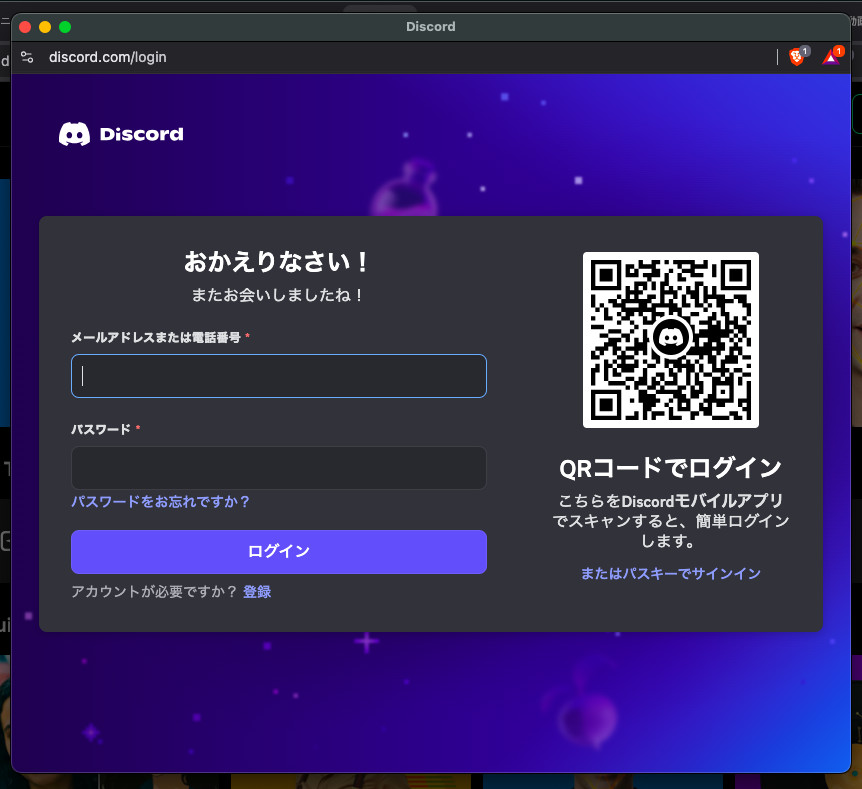The image size is (862, 789).
Task: Click the Discord logo in header
Action: coord(121,134)
